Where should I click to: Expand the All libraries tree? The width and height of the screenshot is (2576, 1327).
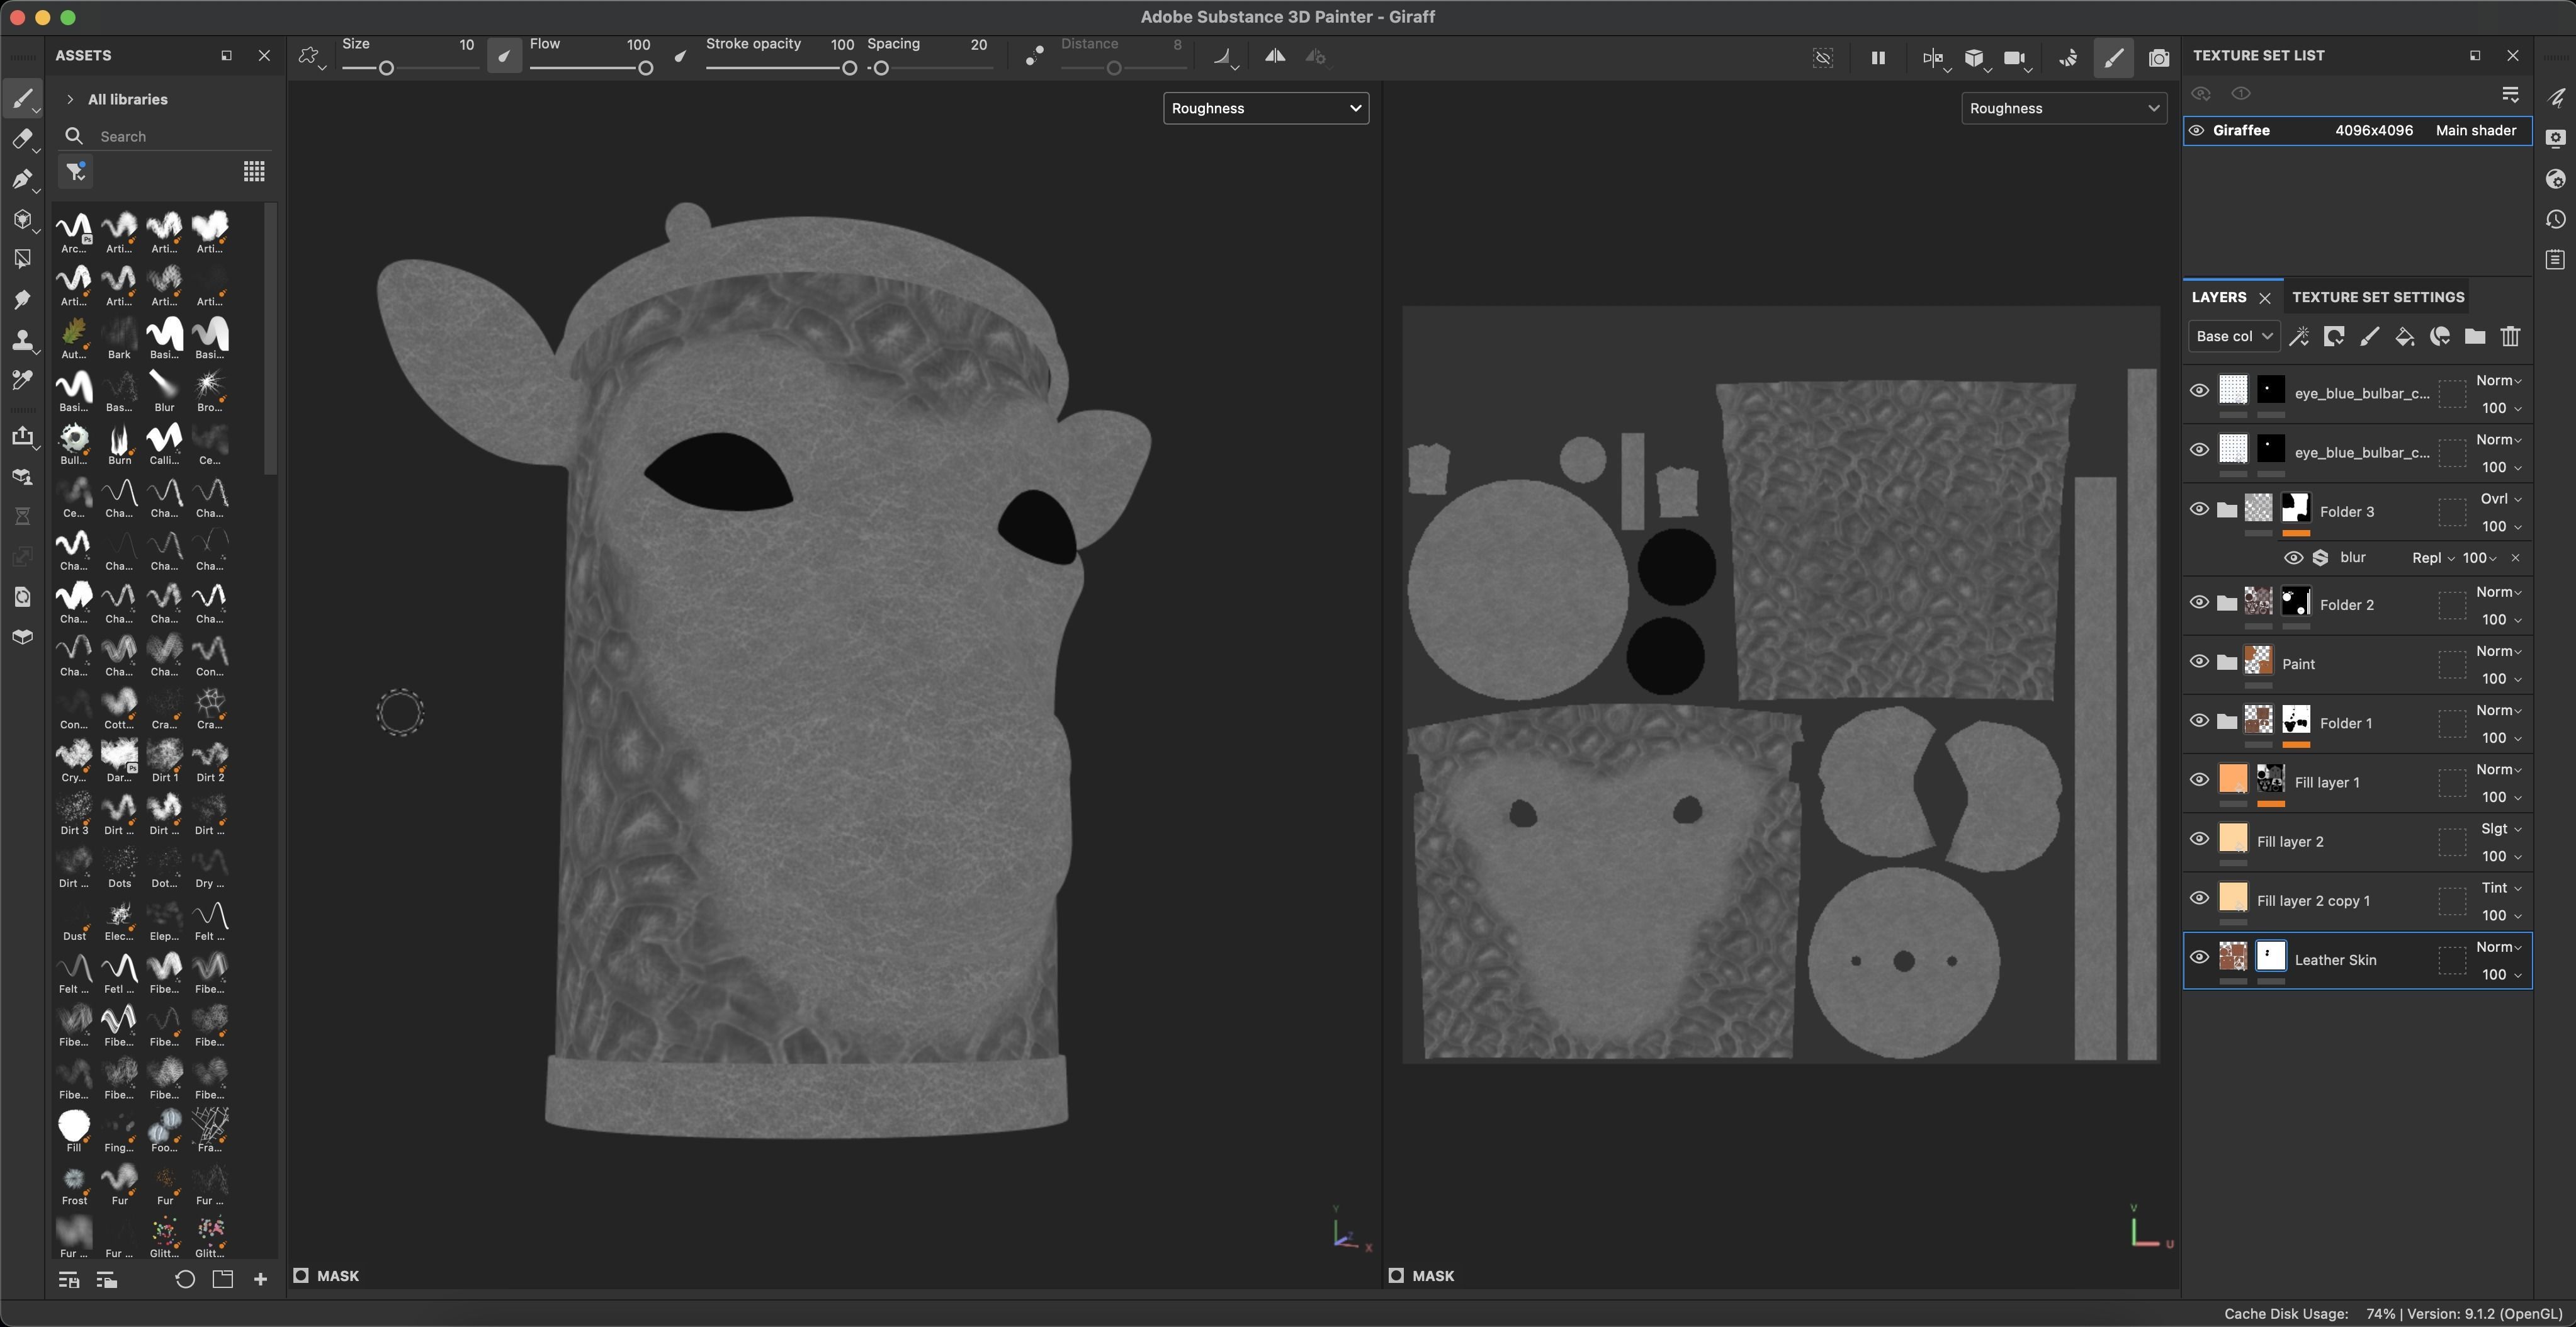click(70, 99)
